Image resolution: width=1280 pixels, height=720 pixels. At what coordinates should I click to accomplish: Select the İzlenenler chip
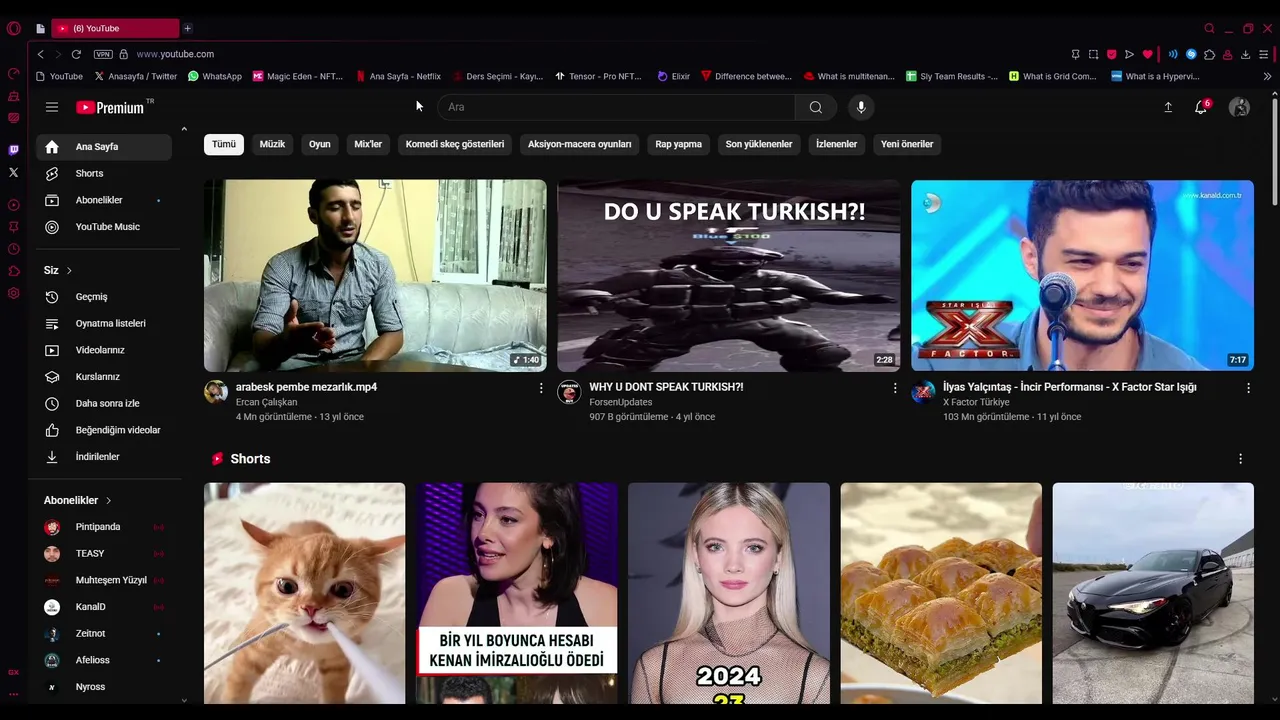(836, 144)
